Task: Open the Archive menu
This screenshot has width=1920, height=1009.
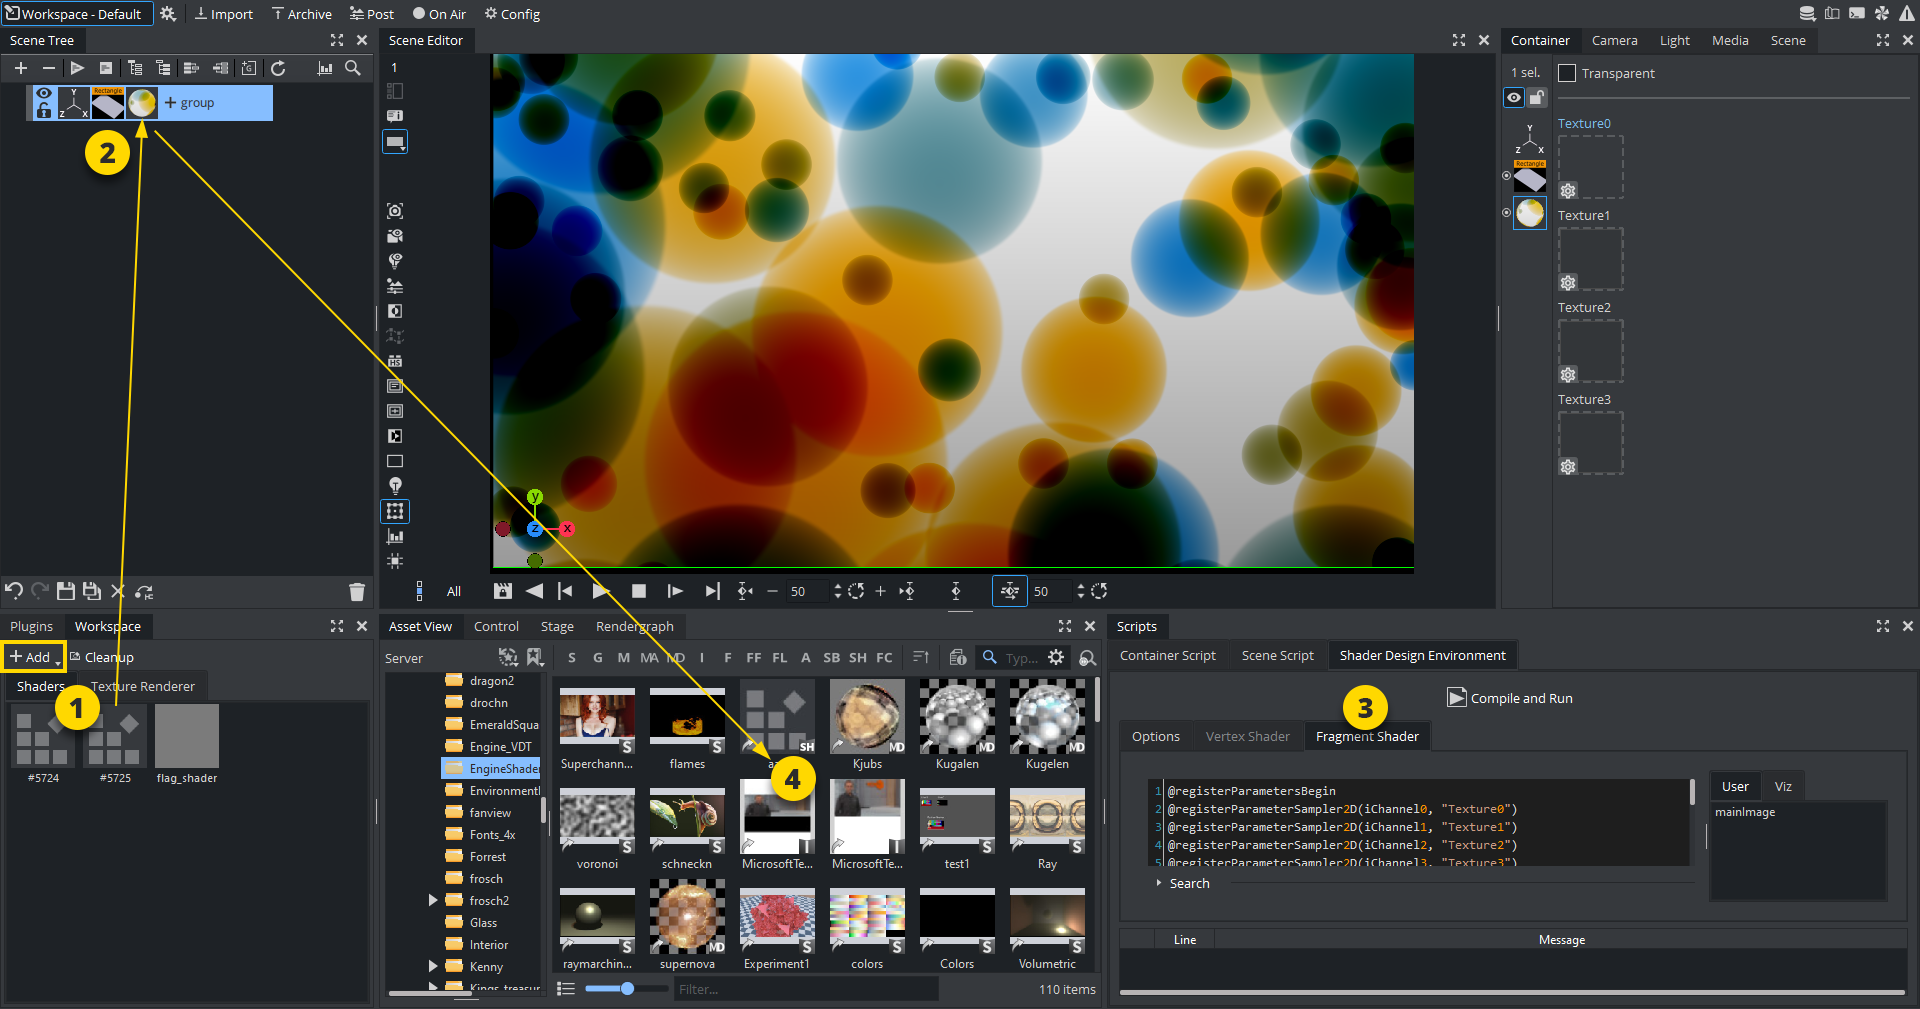Action: pyautogui.click(x=301, y=14)
